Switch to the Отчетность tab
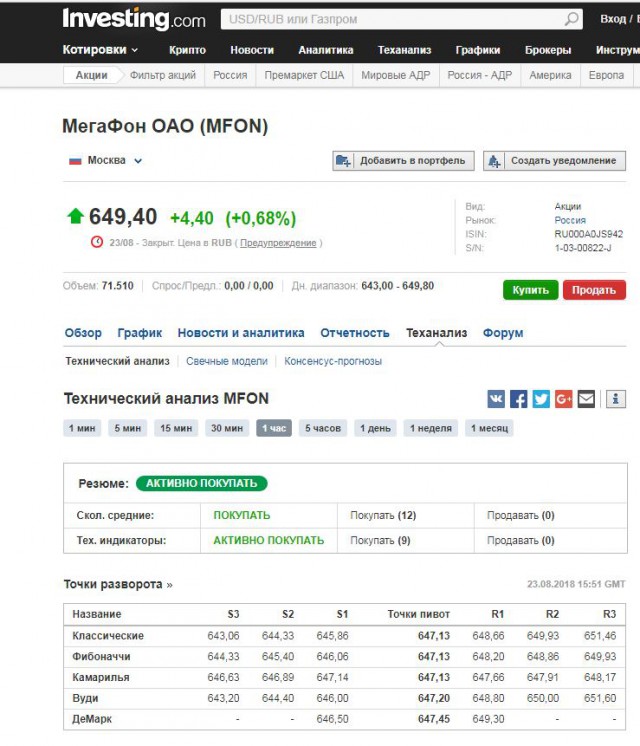This screenshot has height=746, width=640. [355, 333]
